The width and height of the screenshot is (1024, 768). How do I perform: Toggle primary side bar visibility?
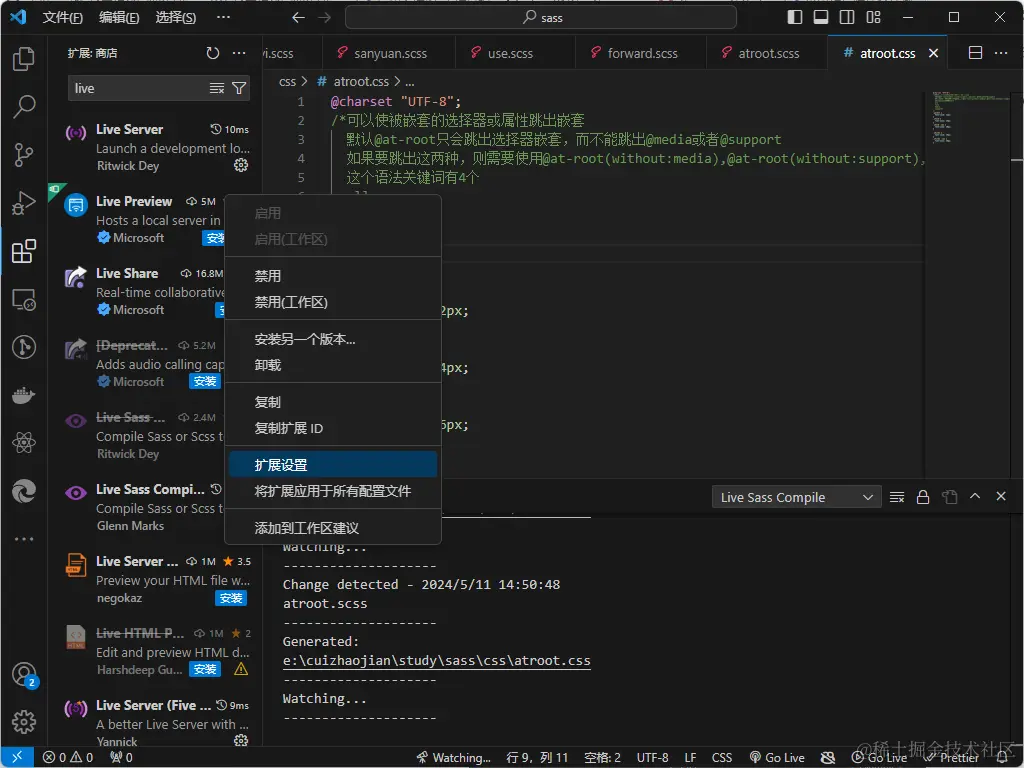pyautogui.click(x=795, y=18)
